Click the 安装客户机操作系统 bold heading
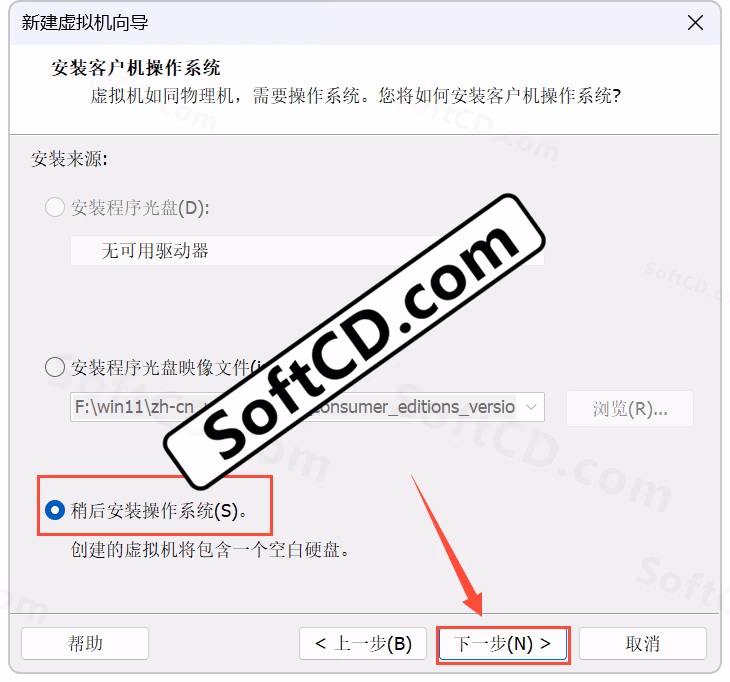 pos(135,68)
